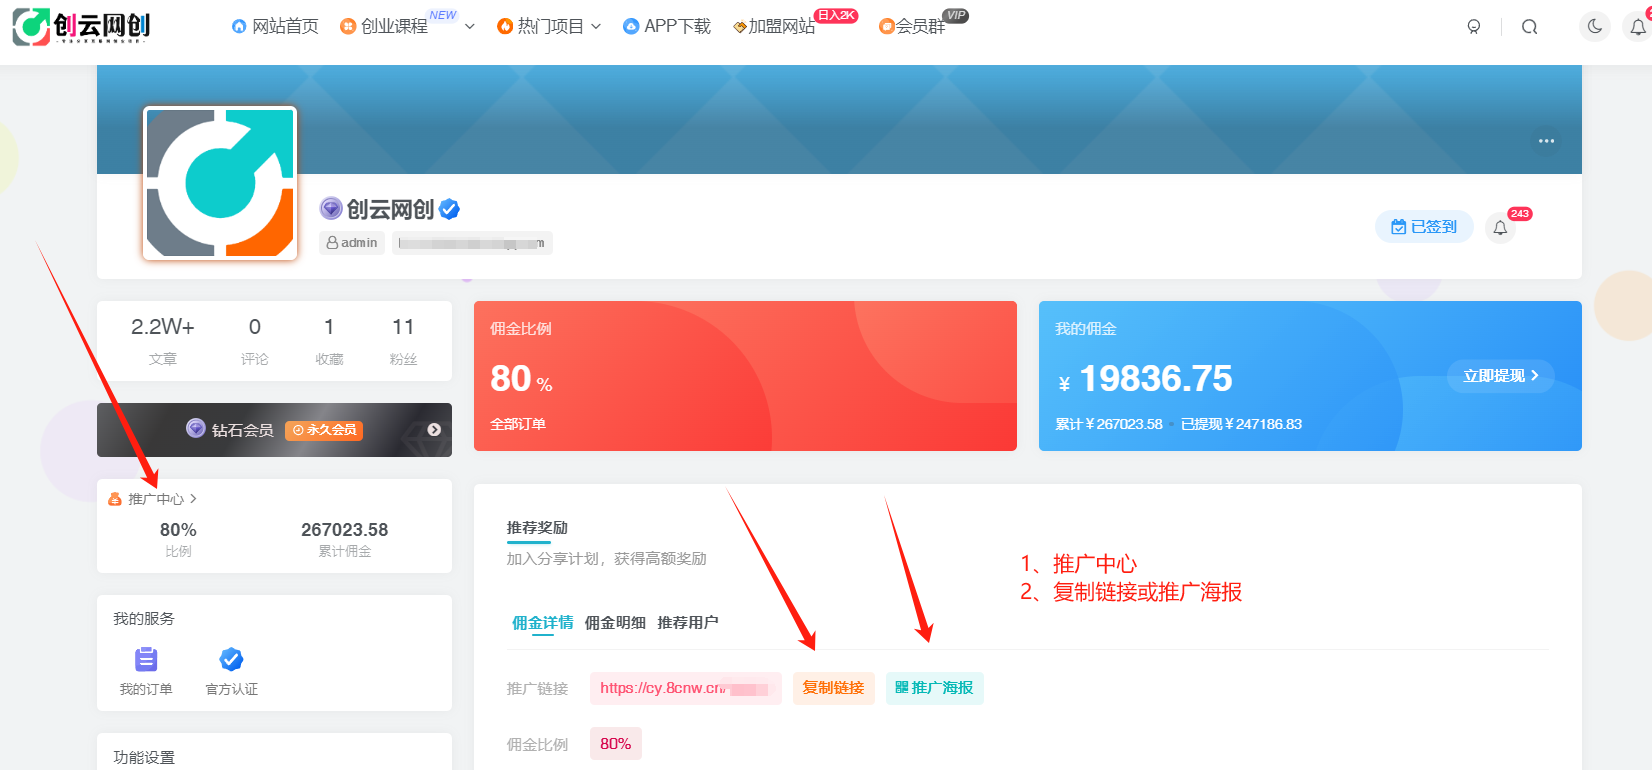
Task: Click the 复制链接 button
Action: point(834,688)
